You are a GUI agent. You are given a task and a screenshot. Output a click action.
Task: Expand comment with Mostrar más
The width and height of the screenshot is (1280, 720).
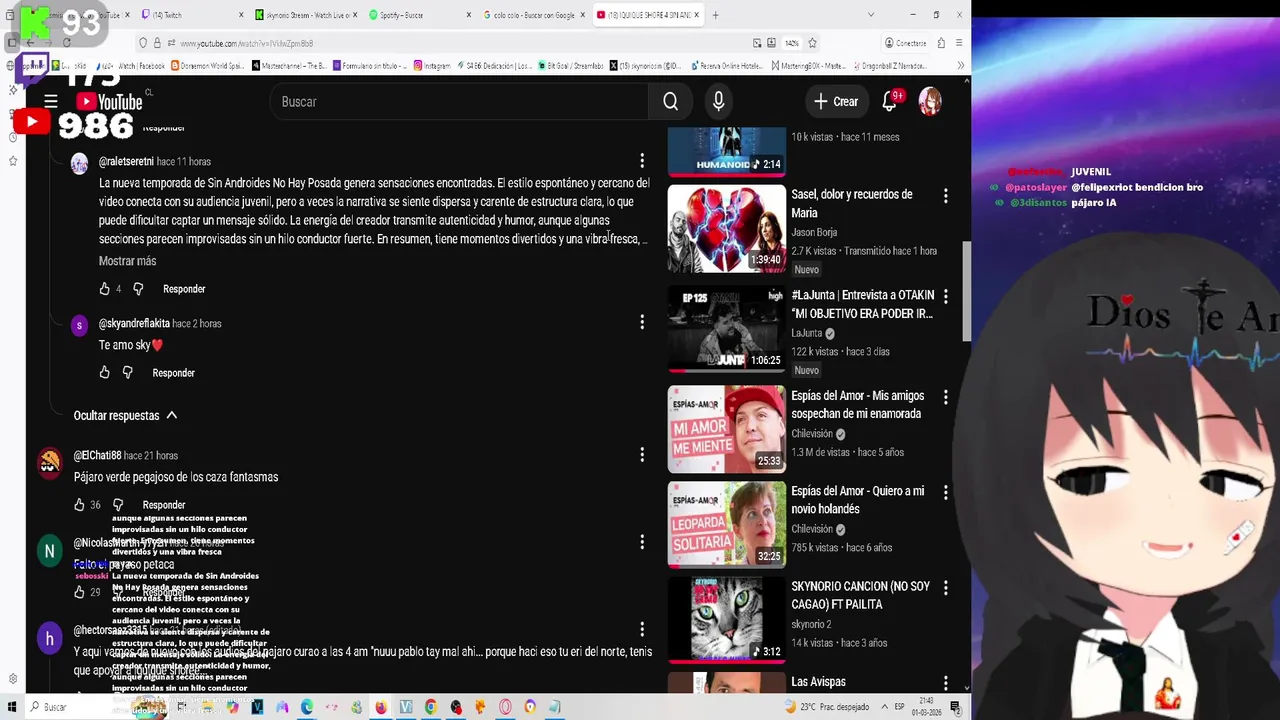point(127,261)
